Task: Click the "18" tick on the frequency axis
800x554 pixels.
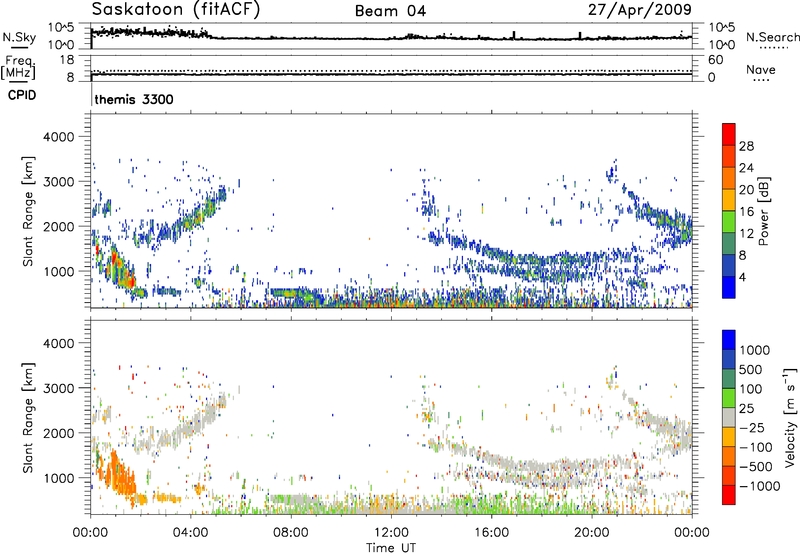Action: pyautogui.click(x=67, y=60)
